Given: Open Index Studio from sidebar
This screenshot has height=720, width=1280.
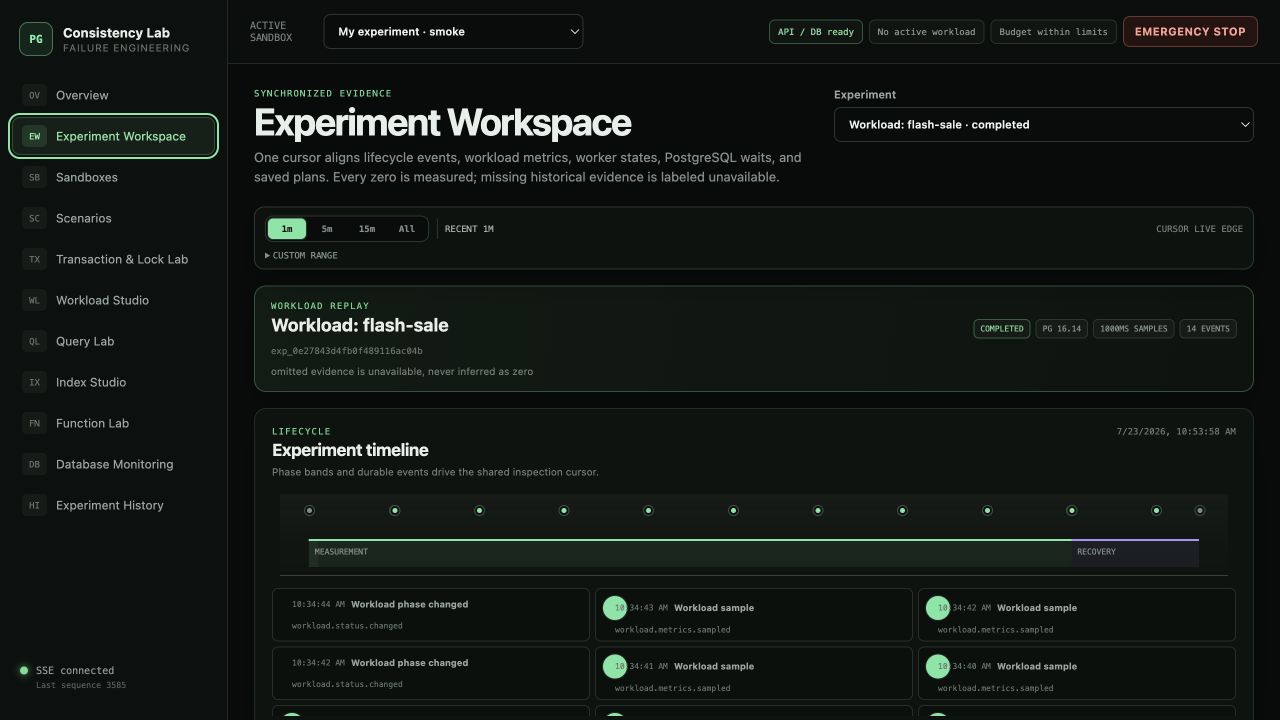Looking at the screenshot, I should 113,382.
